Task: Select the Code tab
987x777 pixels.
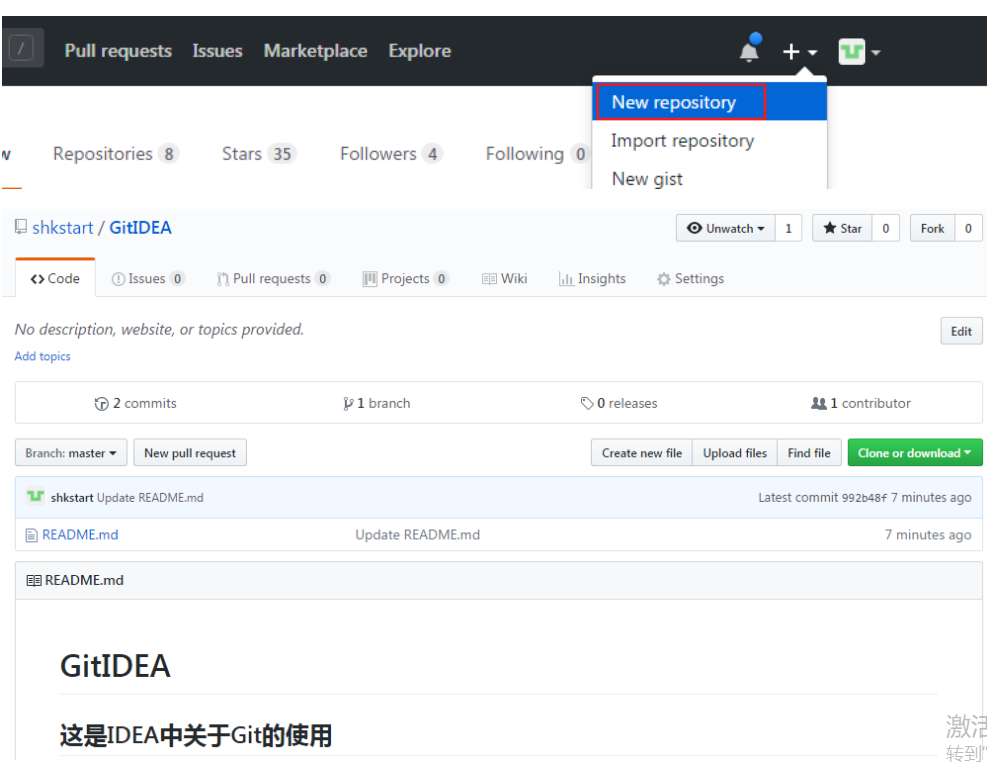Action: (55, 278)
